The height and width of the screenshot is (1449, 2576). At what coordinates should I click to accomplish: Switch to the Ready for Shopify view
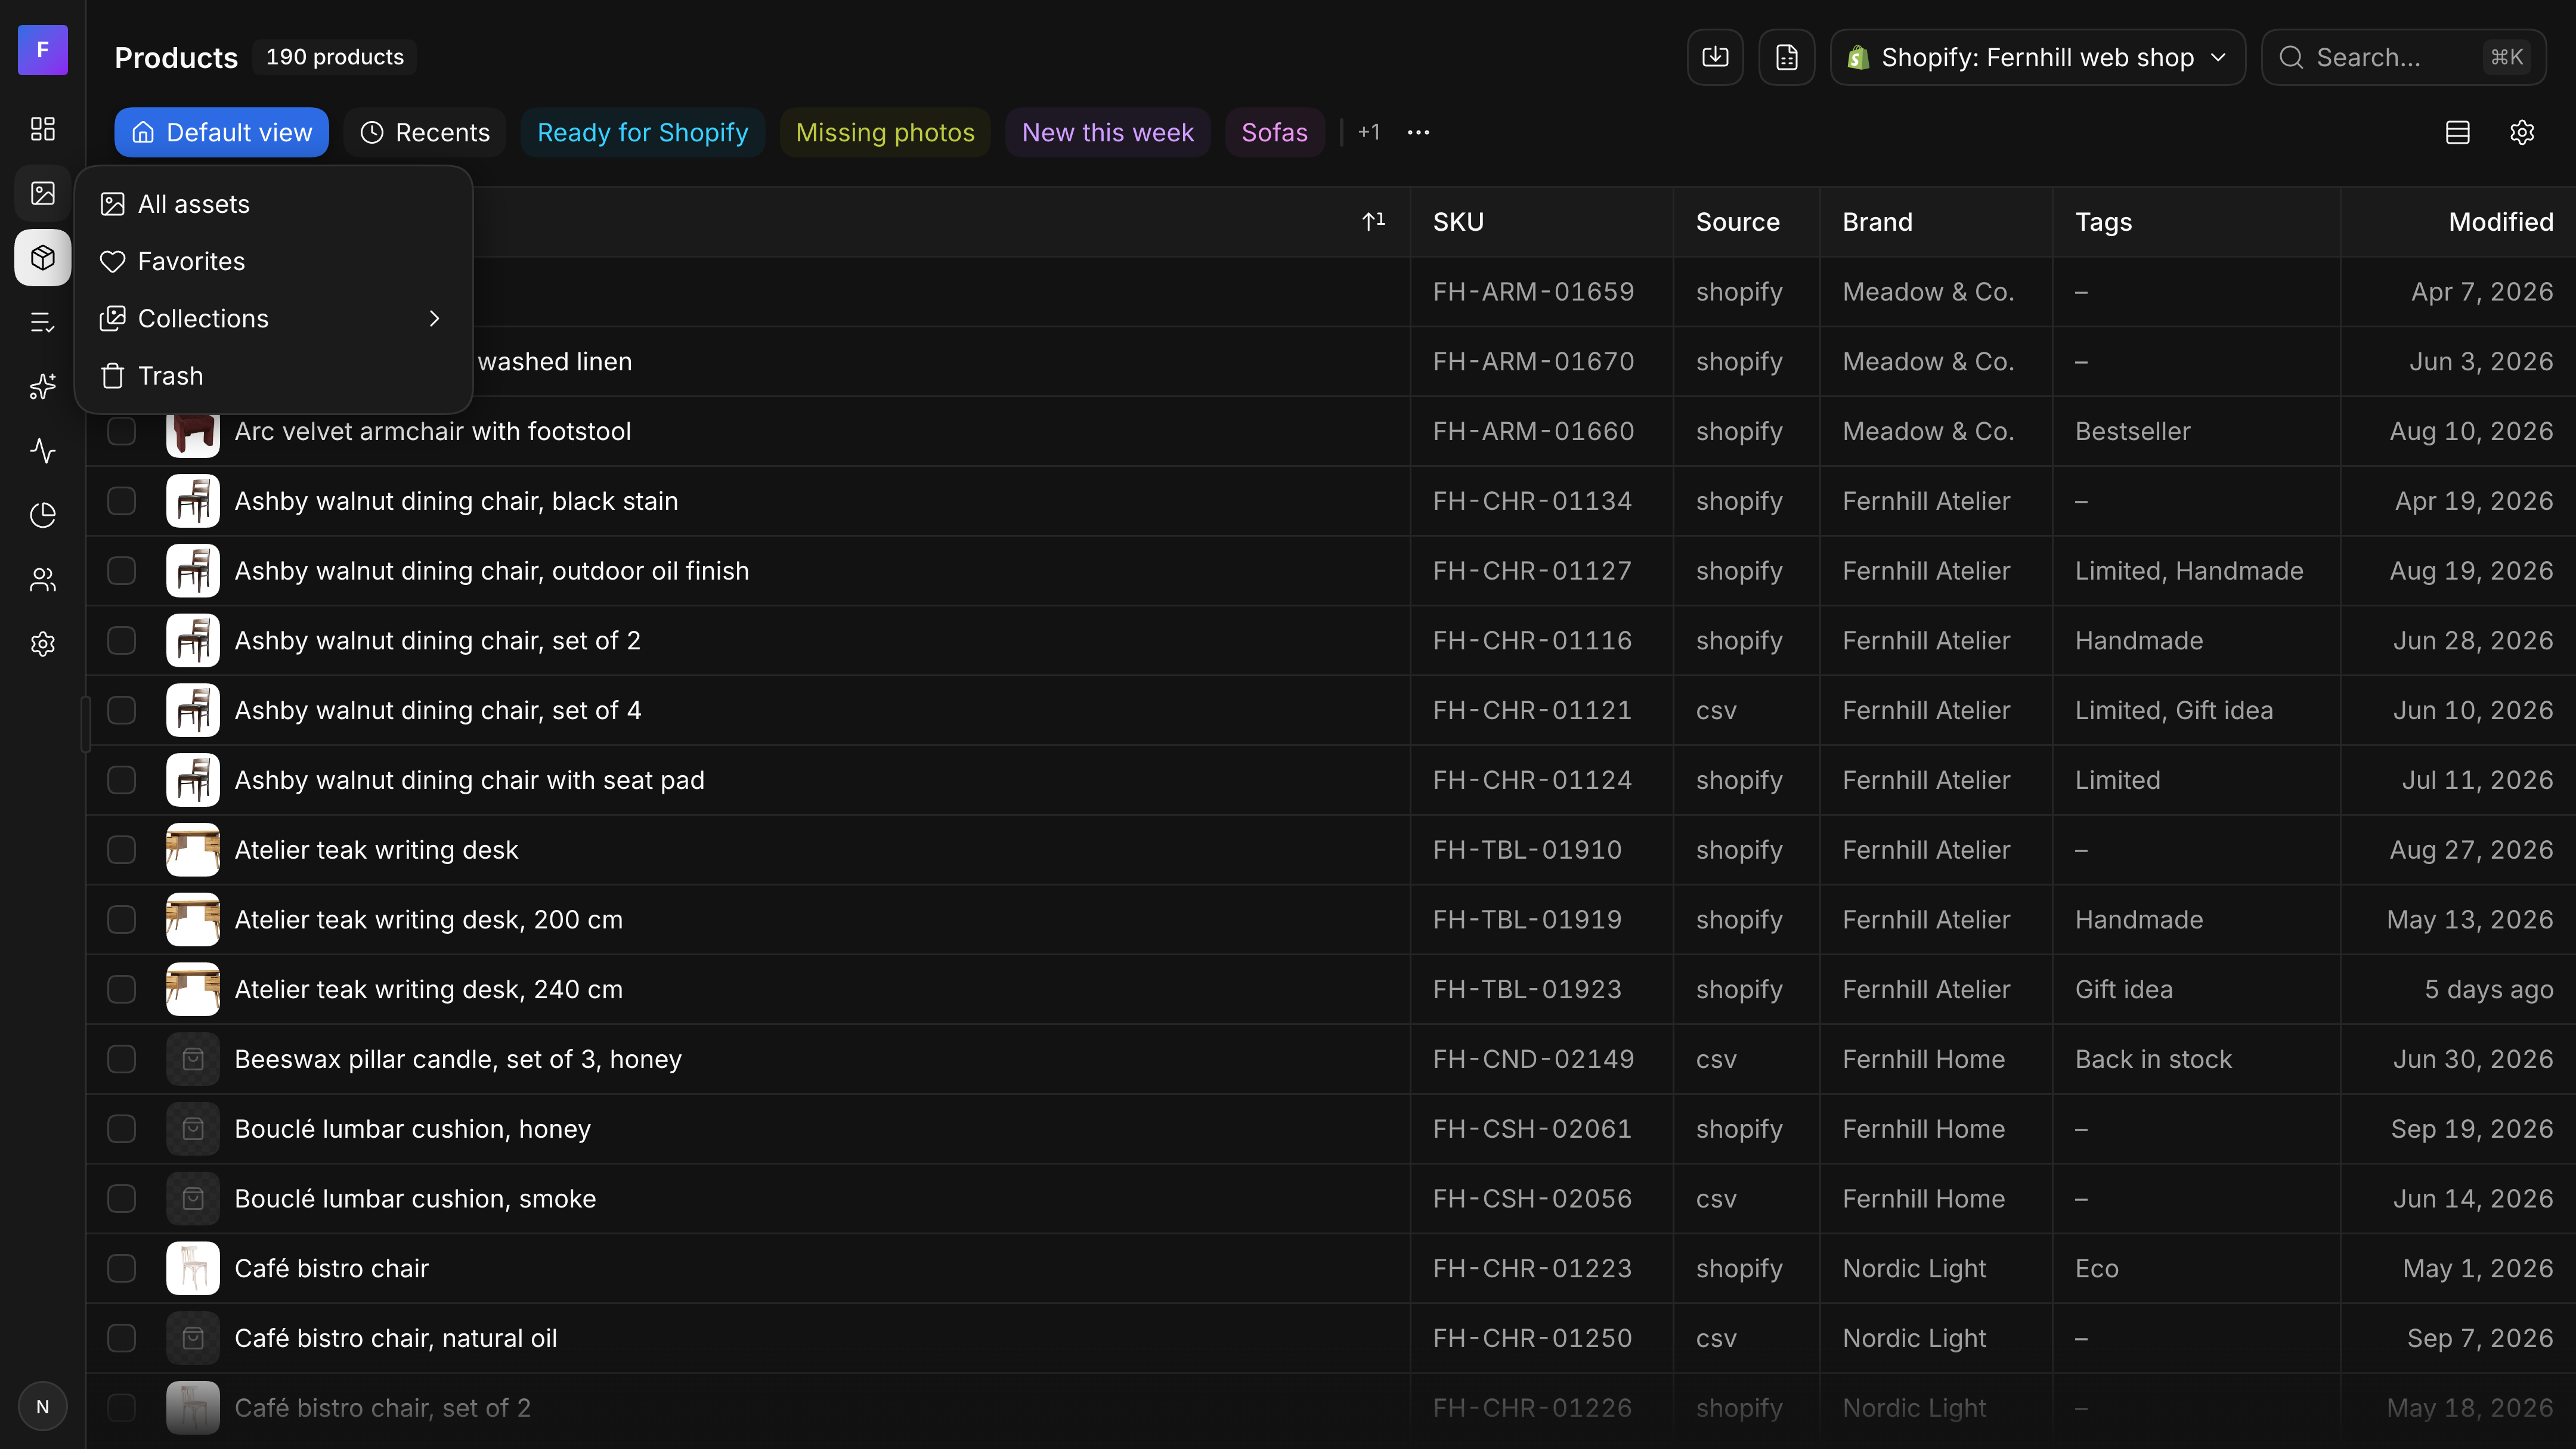[x=642, y=132]
